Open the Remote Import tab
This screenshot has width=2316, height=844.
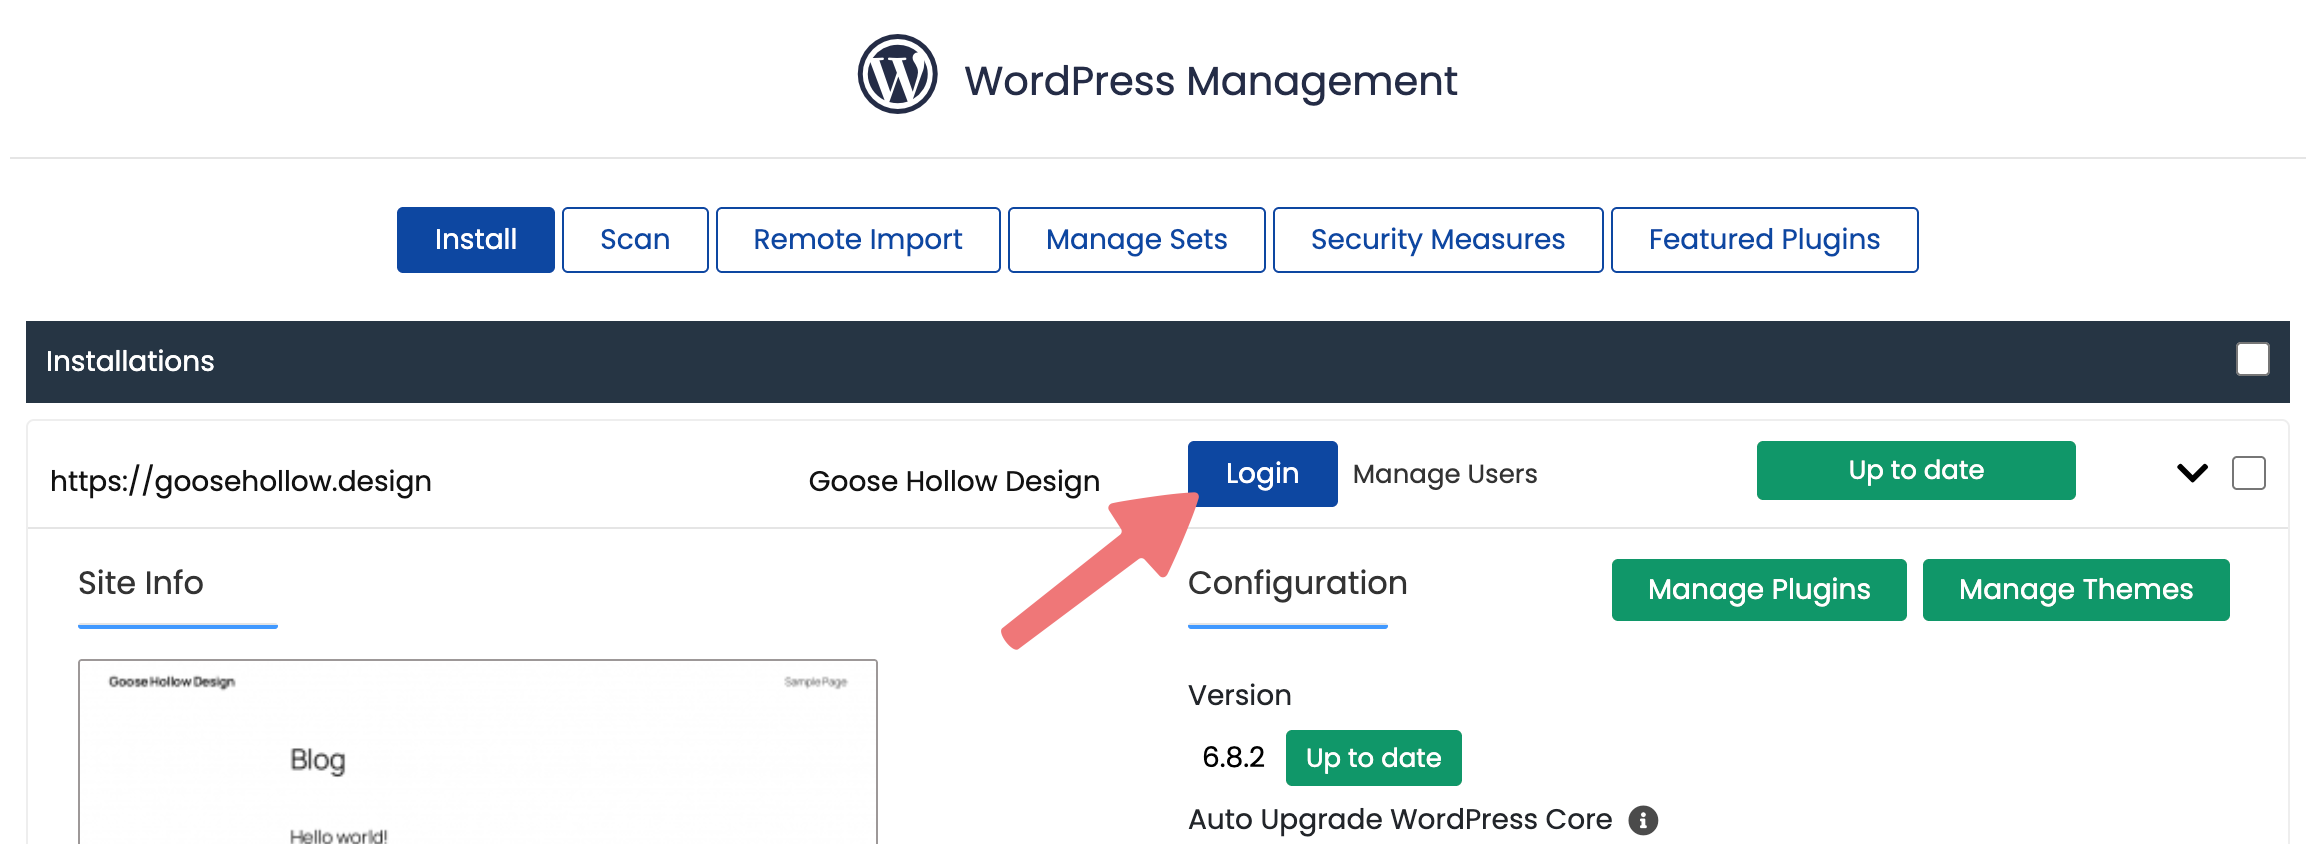pos(858,240)
